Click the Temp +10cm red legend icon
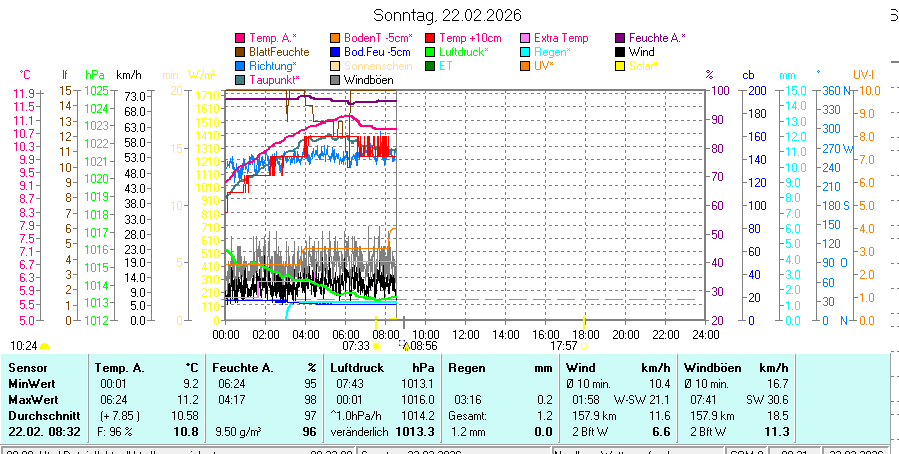 pyautogui.click(x=431, y=38)
